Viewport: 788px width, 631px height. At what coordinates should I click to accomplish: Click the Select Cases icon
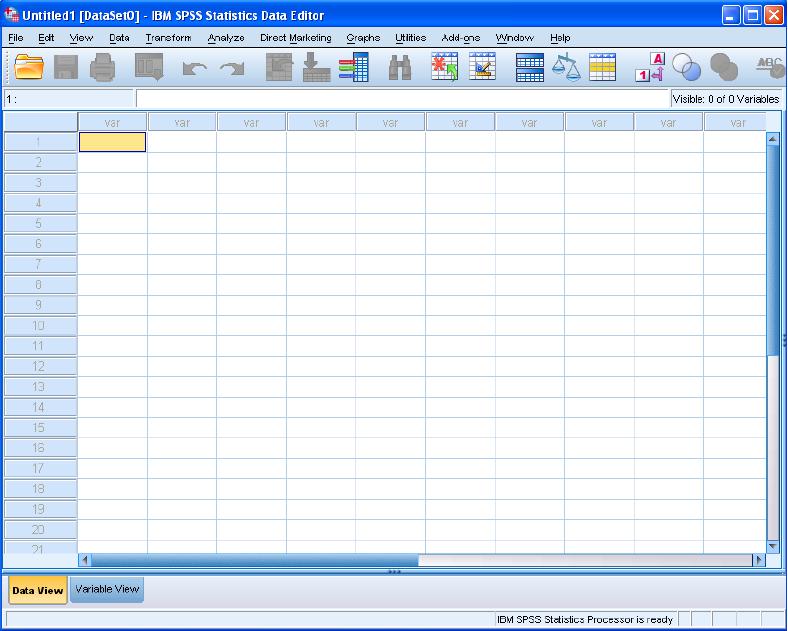click(603, 67)
